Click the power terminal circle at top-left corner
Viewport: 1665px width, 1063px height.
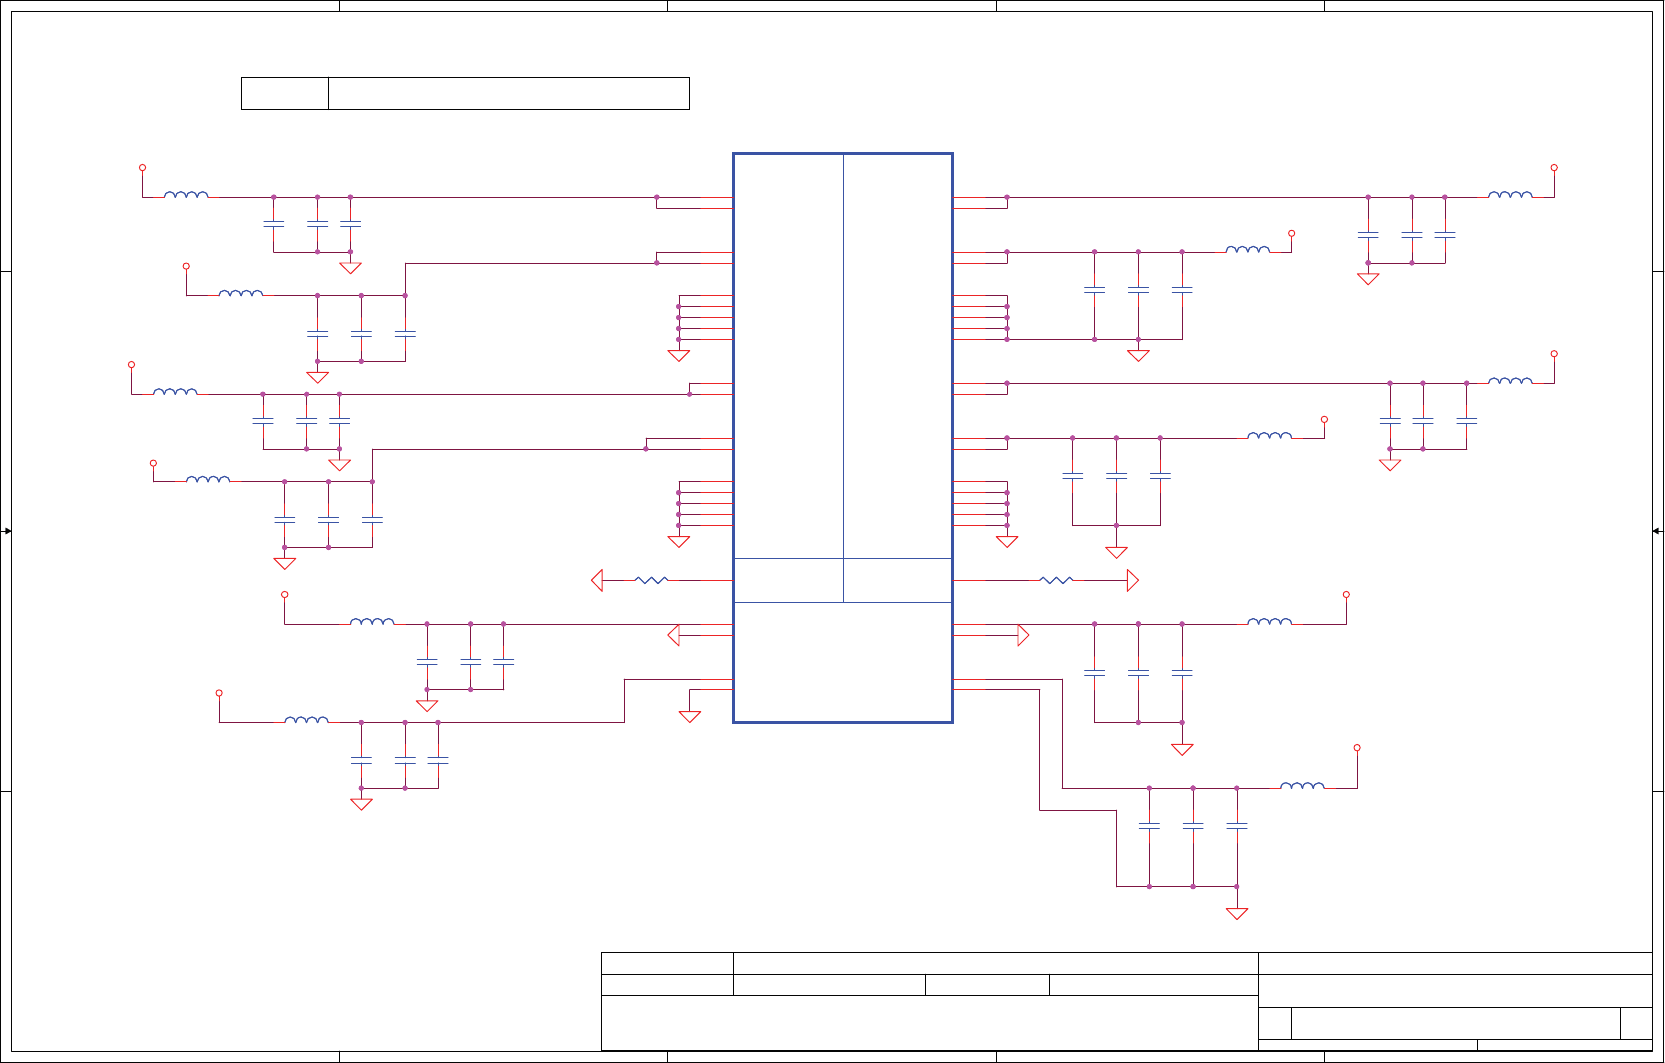[142, 168]
